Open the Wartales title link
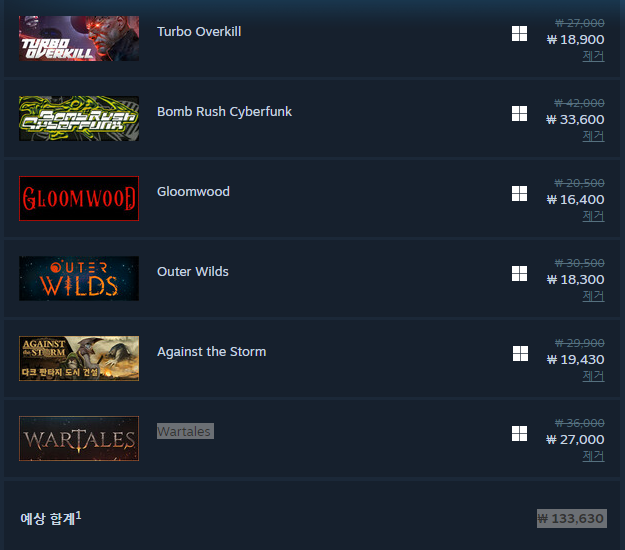625x550 pixels. coord(185,431)
